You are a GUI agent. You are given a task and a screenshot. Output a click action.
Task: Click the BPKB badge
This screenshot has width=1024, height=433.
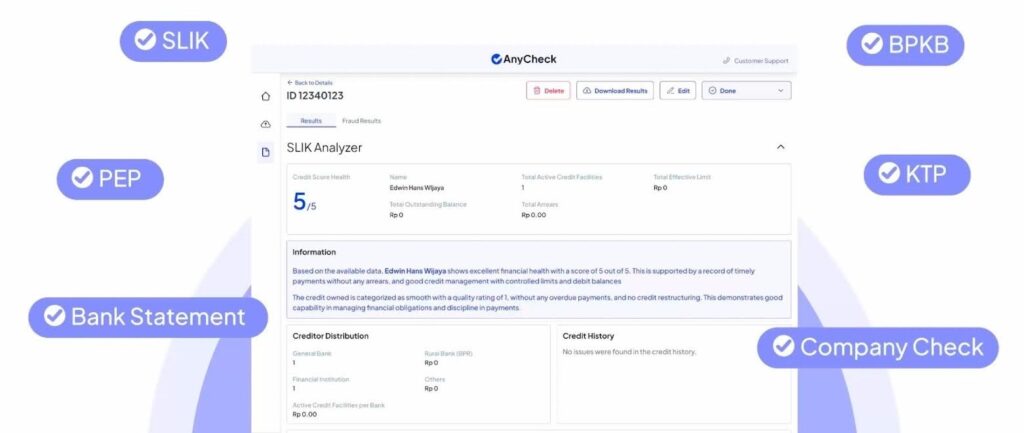(x=905, y=45)
